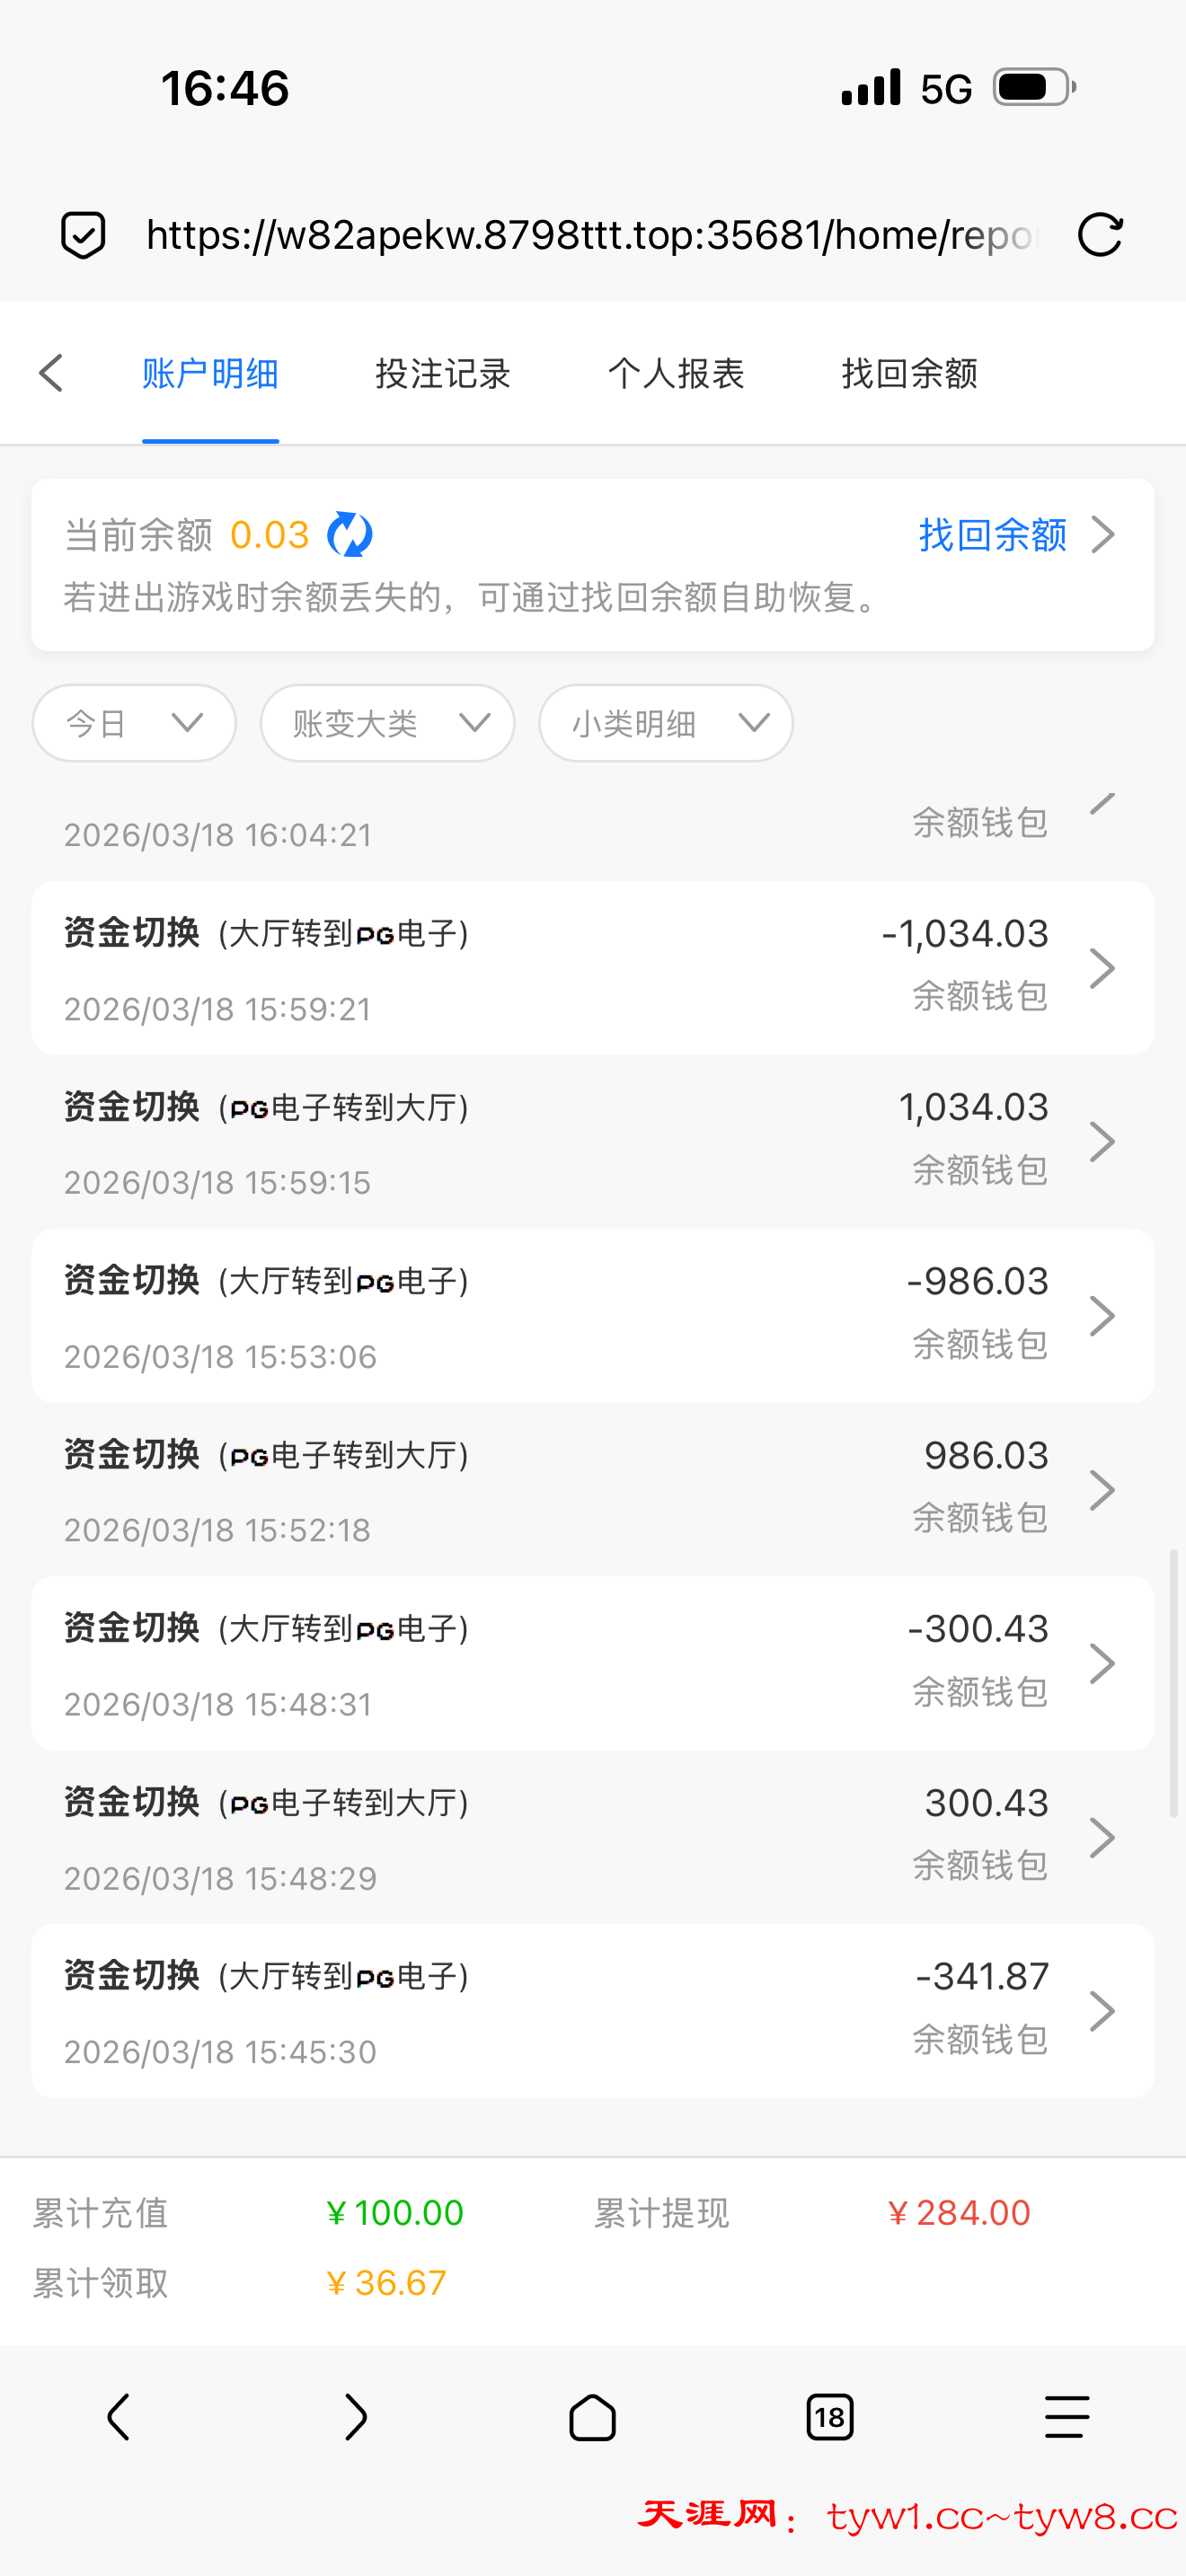
Task: Open the 找回余额 tab
Action: click(x=909, y=373)
